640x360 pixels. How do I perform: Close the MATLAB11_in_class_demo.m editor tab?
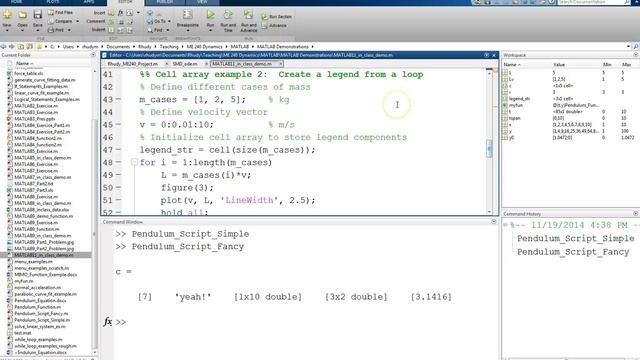click(x=281, y=64)
